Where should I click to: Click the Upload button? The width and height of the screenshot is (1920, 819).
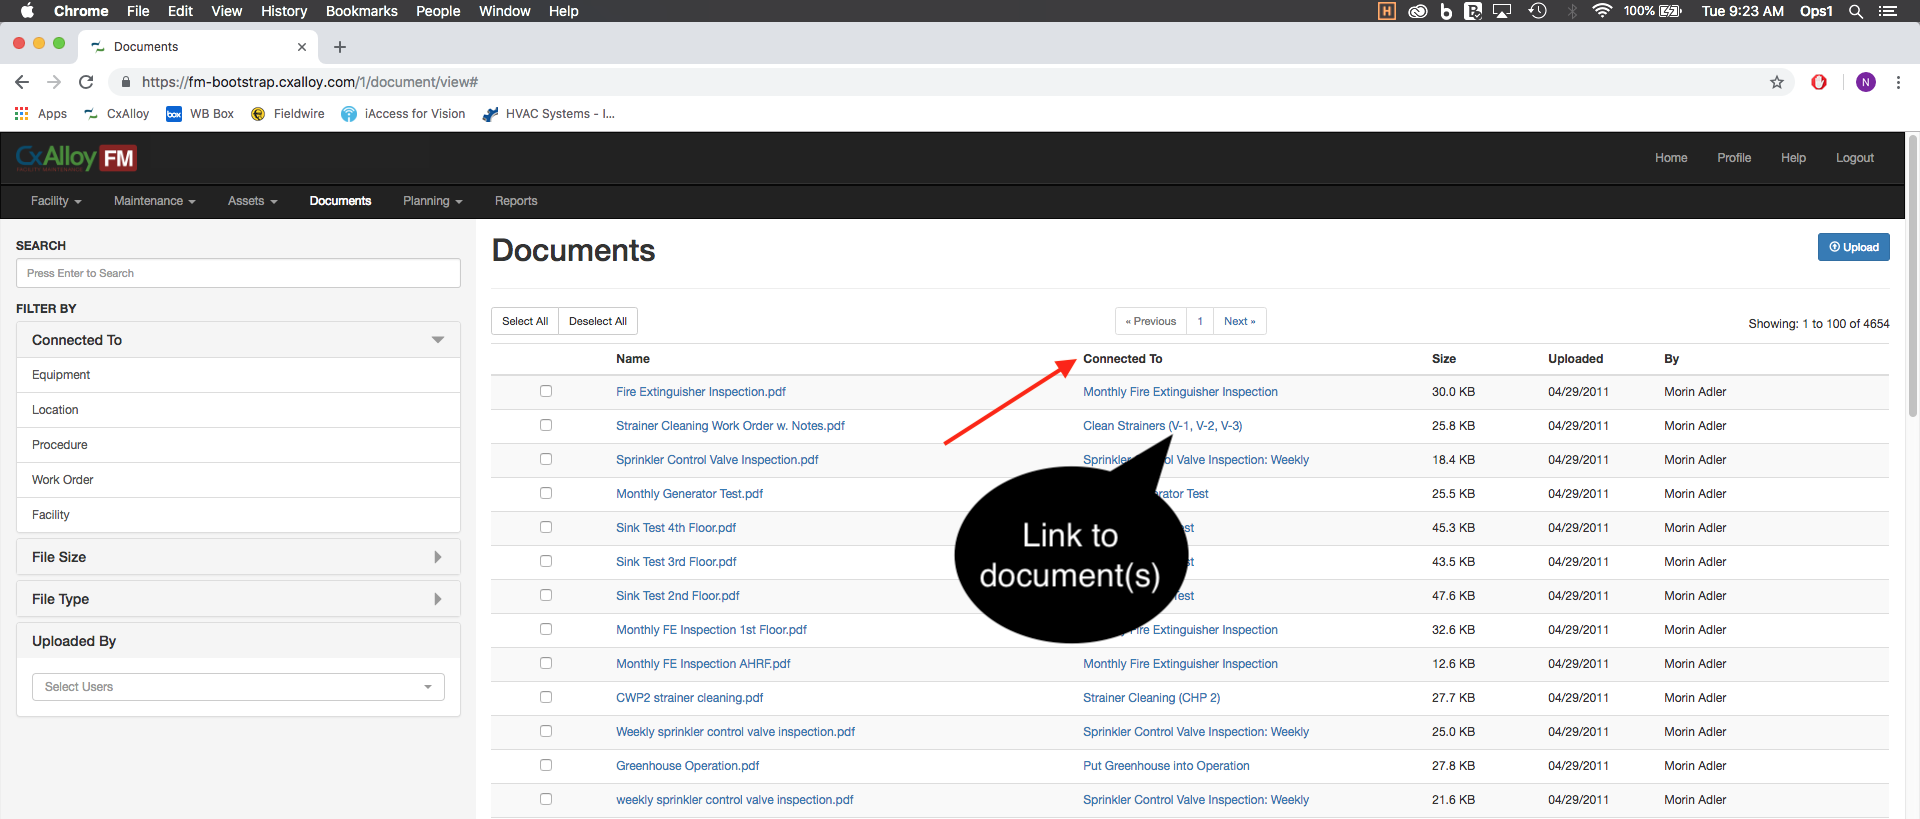coord(1853,247)
